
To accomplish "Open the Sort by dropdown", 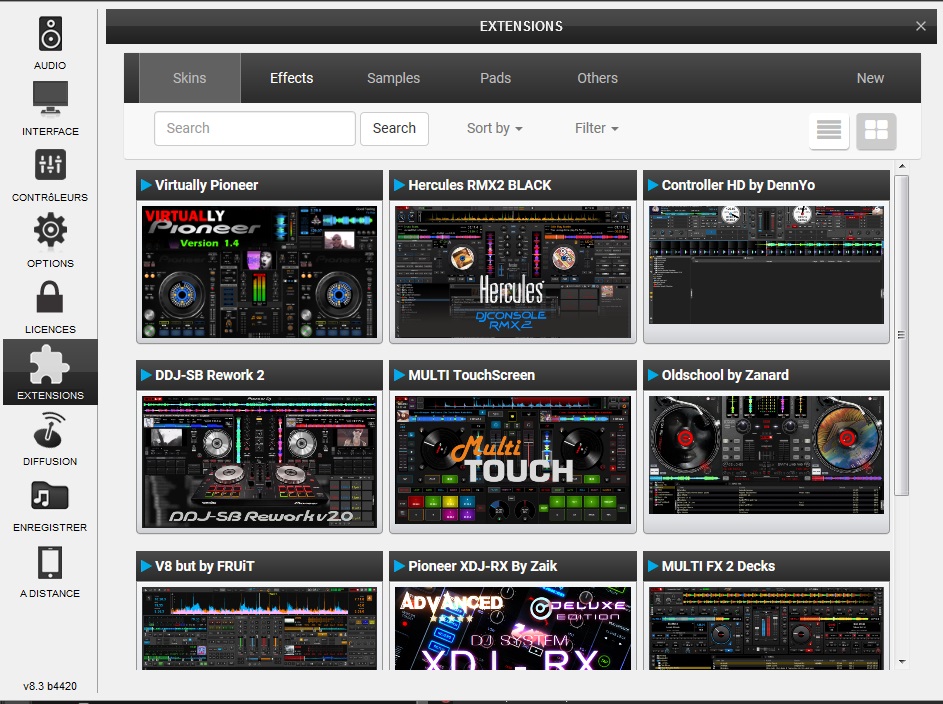I will pyautogui.click(x=494, y=128).
